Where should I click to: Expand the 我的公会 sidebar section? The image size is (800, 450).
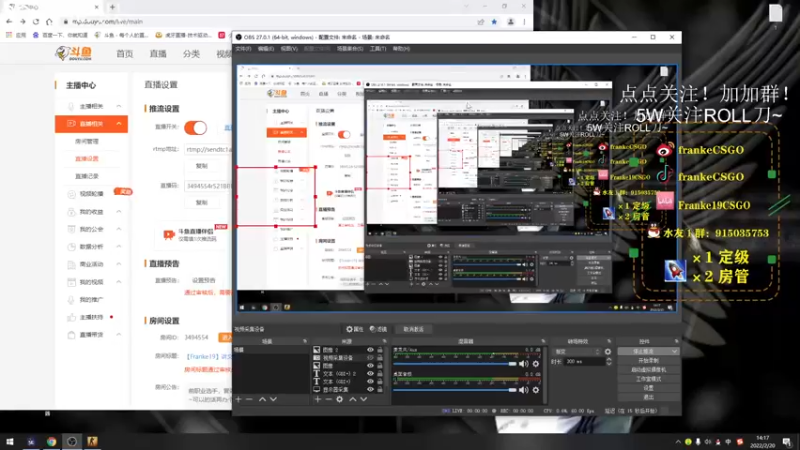tap(119, 229)
